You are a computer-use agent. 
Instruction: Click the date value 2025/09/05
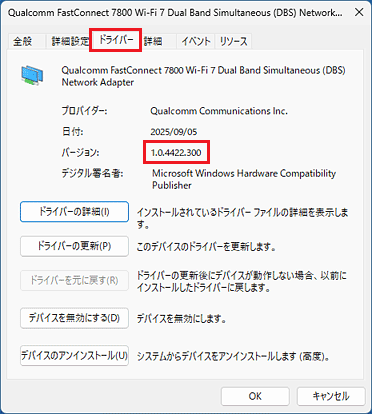[174, 132]
